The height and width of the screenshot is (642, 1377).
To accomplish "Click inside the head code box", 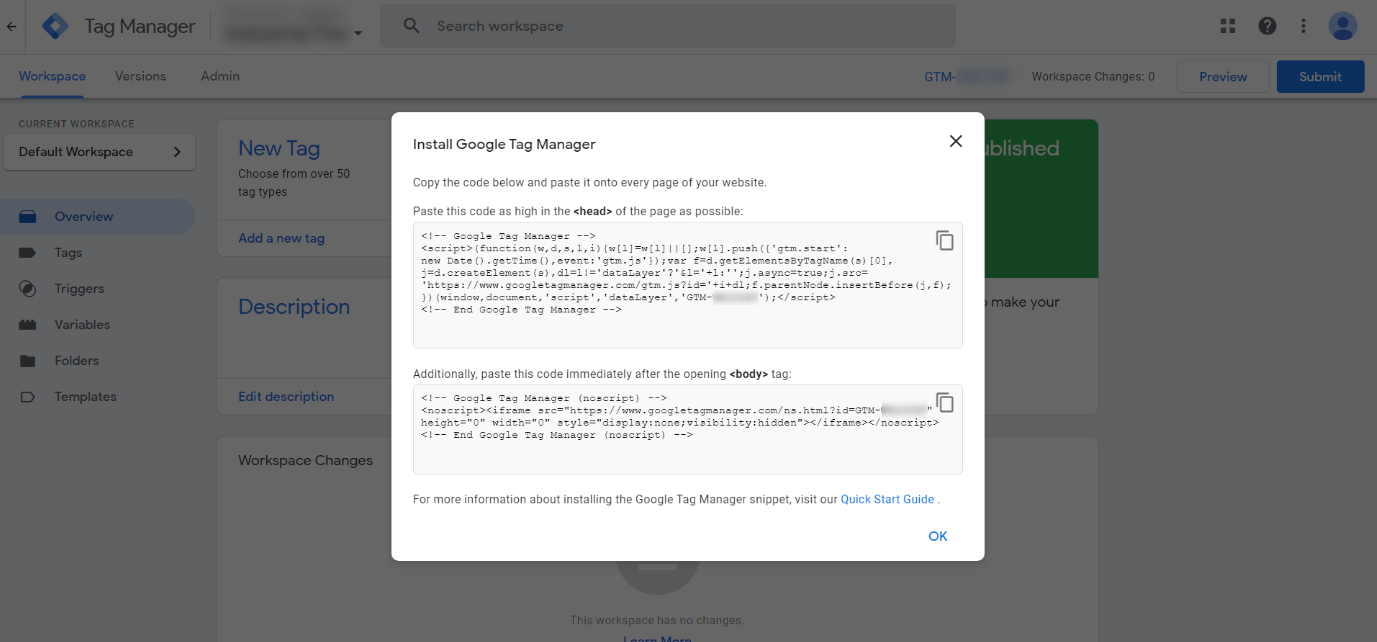I will tap(687, 285).
